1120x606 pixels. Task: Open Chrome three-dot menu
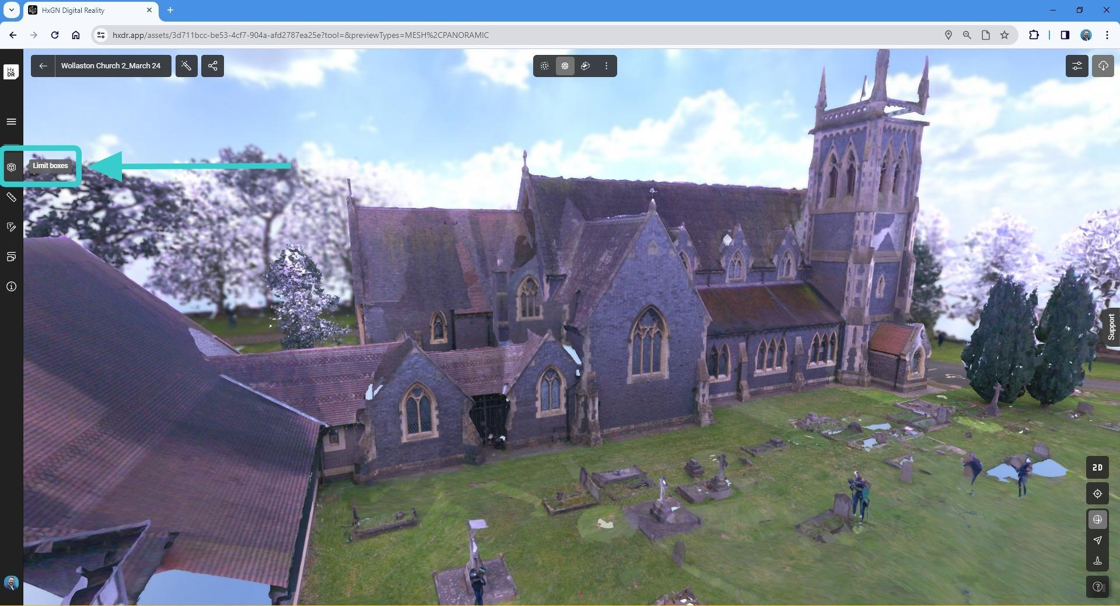point(1107,35)
